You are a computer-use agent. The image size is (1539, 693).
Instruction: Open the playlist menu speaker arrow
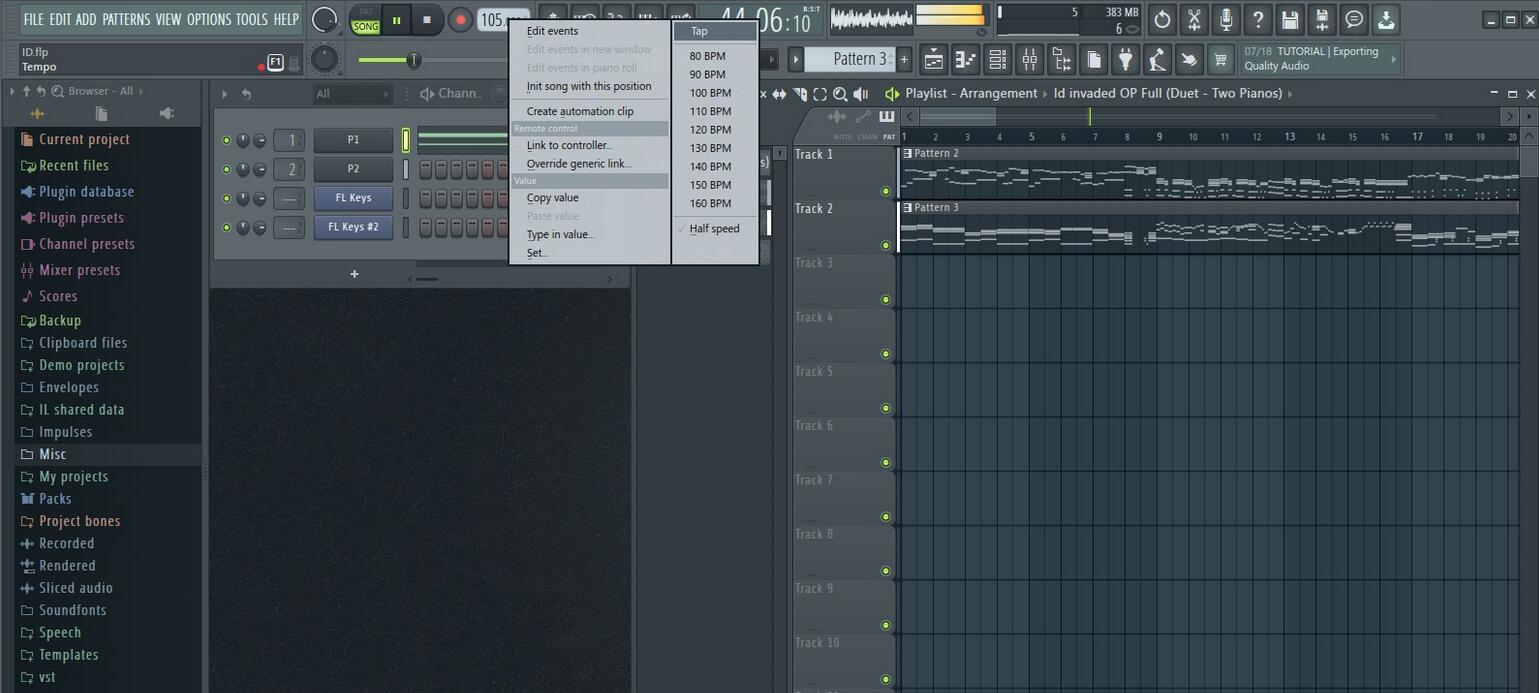click(x=891, y=94)
